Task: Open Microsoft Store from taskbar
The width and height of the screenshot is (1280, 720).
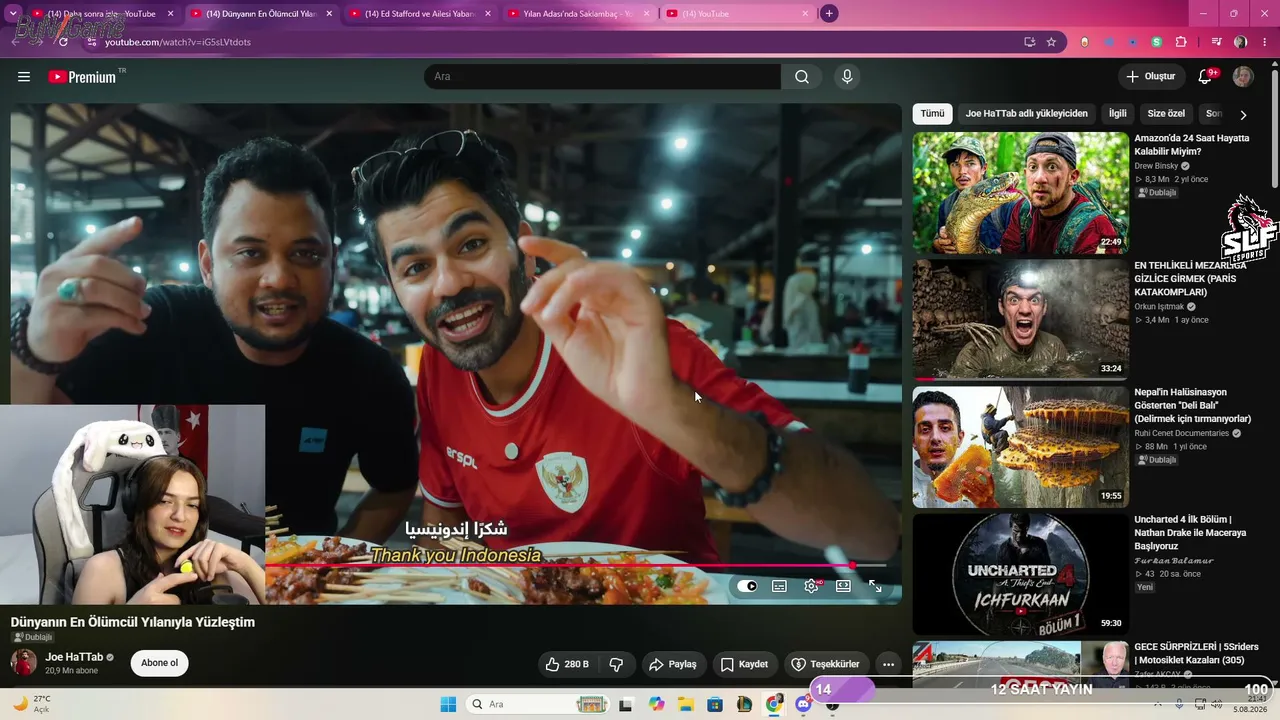Action: point(715,704)
